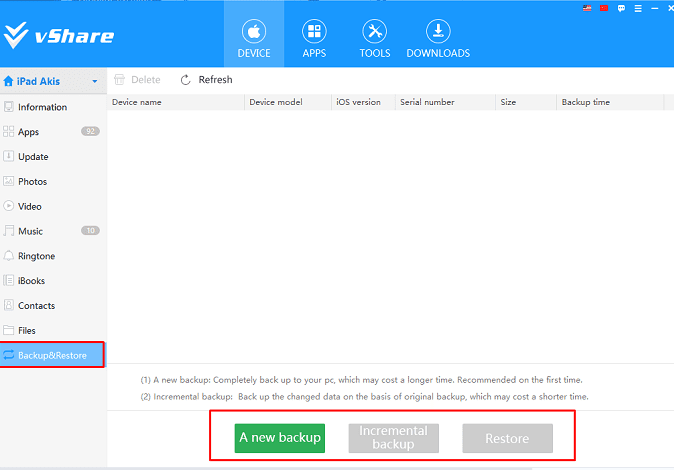Click the Delete toolbar text

[x=146, y=80]
